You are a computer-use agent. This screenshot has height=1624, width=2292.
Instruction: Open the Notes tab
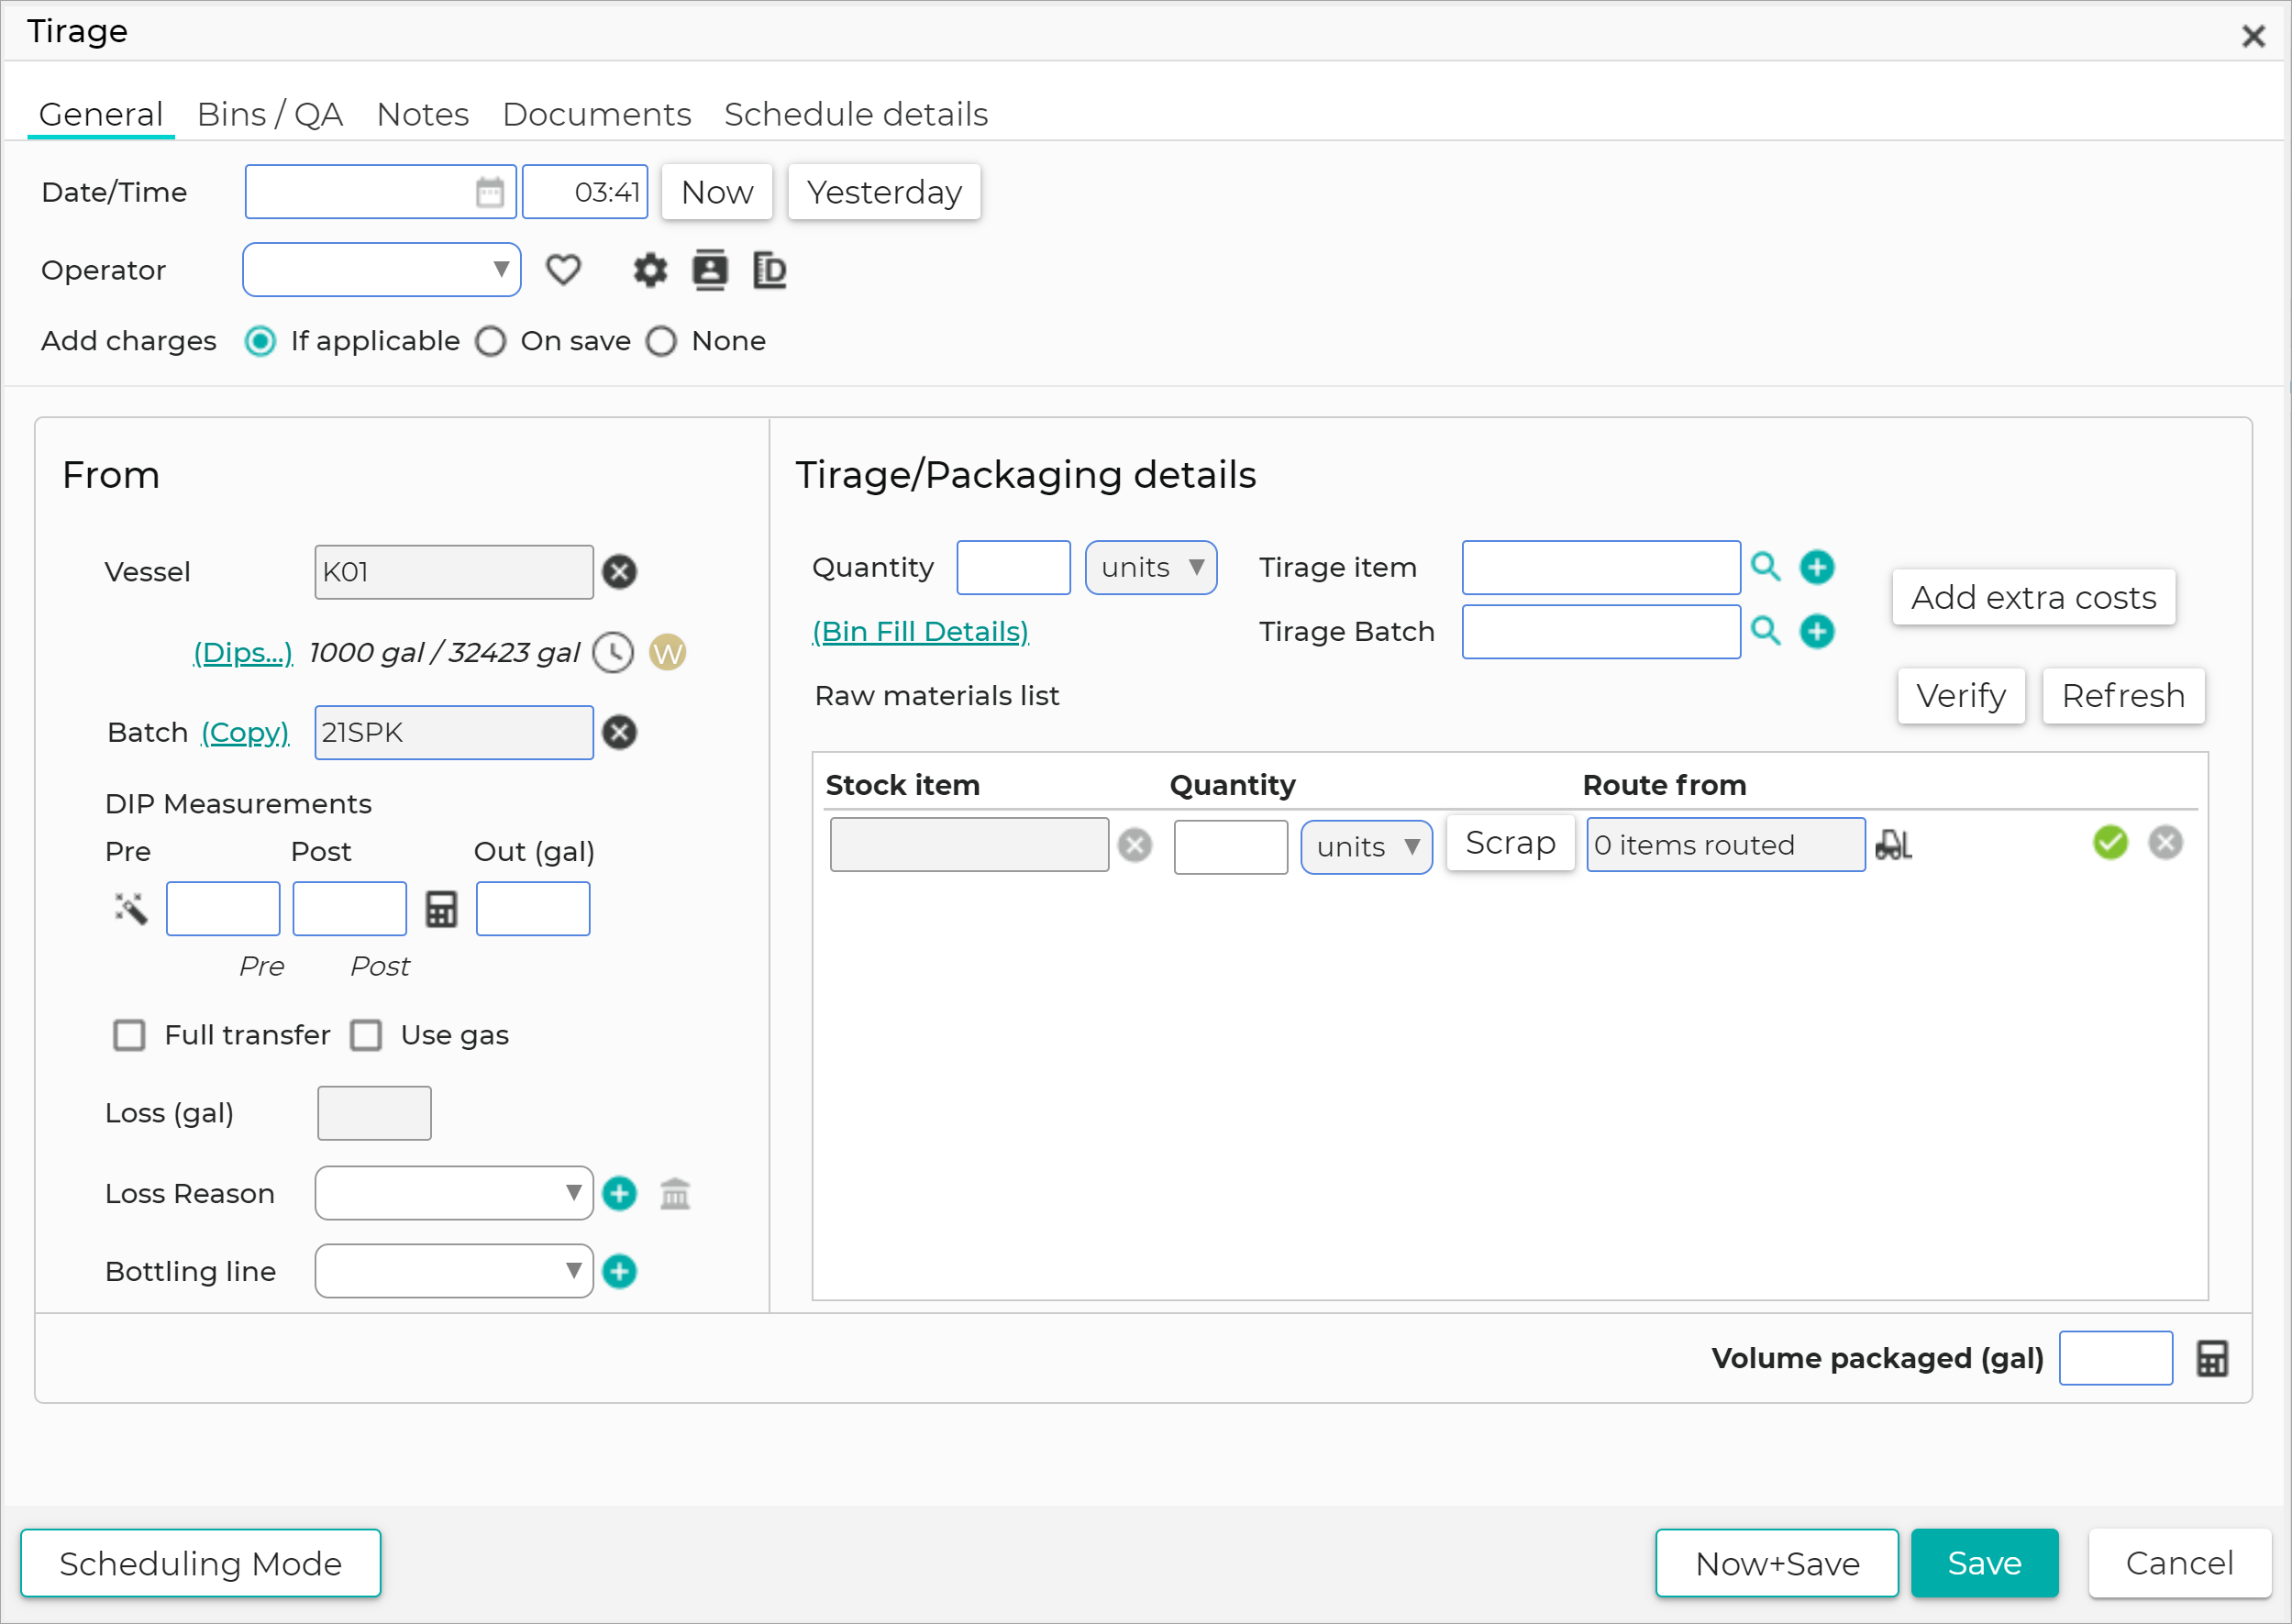pyautogui.click(x=423, y=114)
